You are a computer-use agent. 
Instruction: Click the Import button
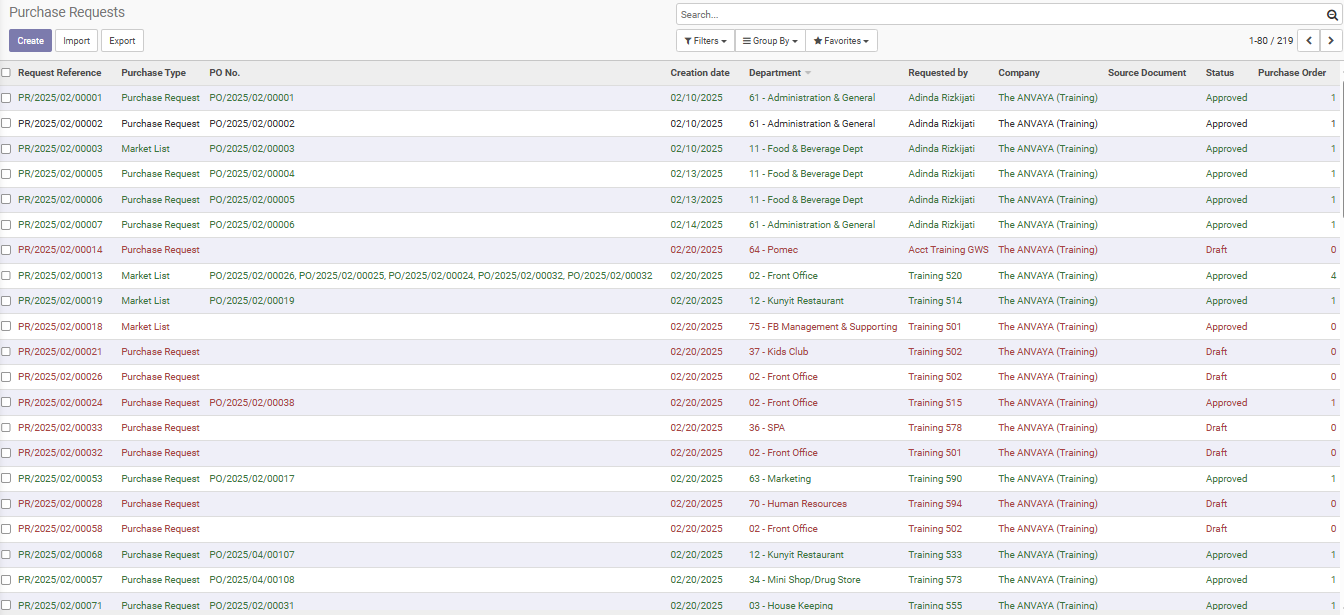tap(76, 41)
